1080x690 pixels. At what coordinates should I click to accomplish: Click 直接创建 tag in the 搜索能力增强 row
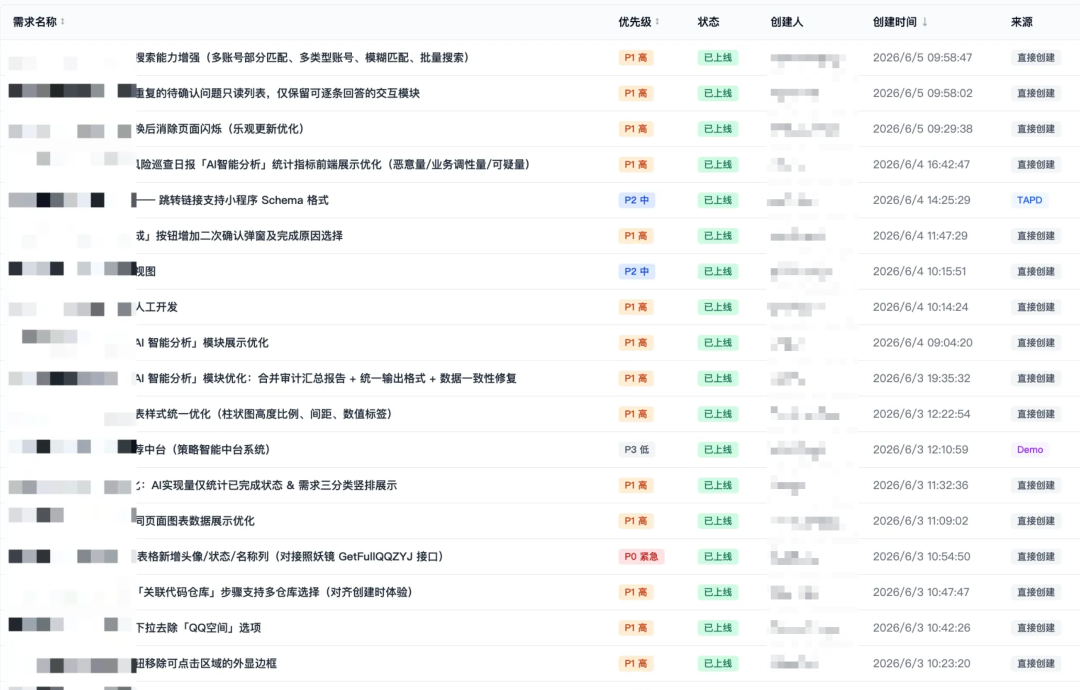click(1036, 58)
